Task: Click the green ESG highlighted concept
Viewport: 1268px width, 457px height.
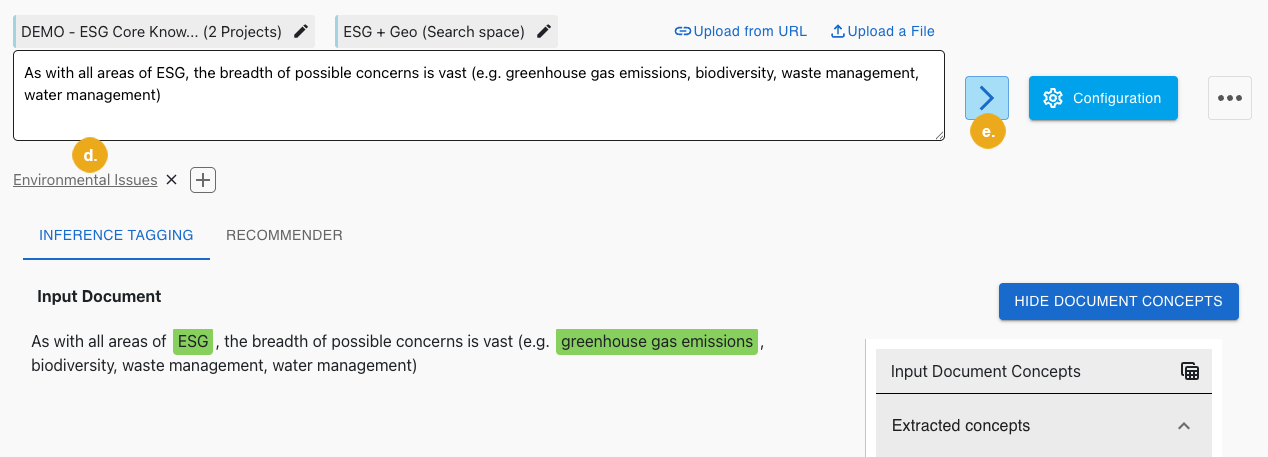Action: [x=193, y=342]
